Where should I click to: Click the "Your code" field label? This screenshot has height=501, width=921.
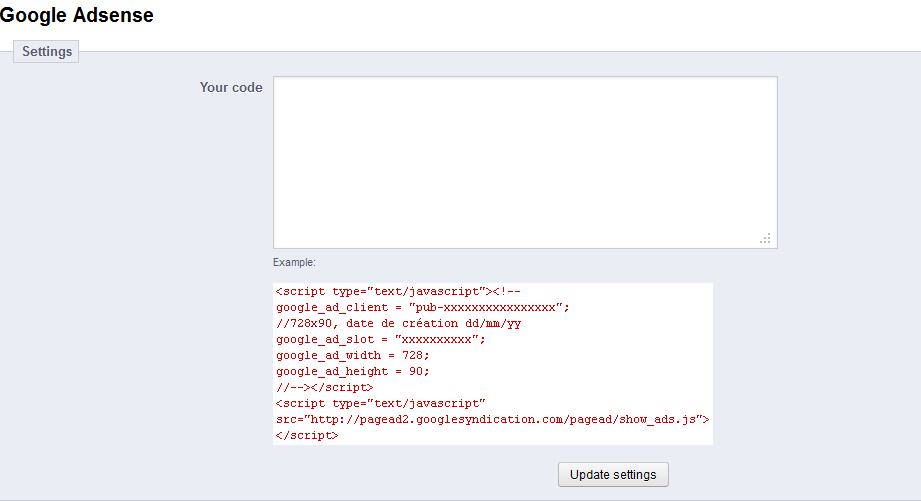[231, 88]
